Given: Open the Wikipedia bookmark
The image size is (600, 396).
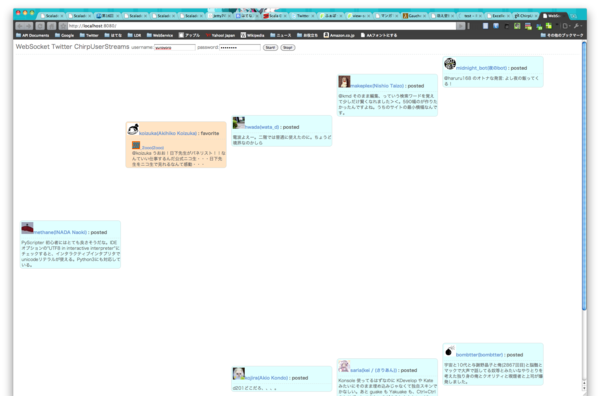Looking at the screenshot, I should tap(253, 35).
